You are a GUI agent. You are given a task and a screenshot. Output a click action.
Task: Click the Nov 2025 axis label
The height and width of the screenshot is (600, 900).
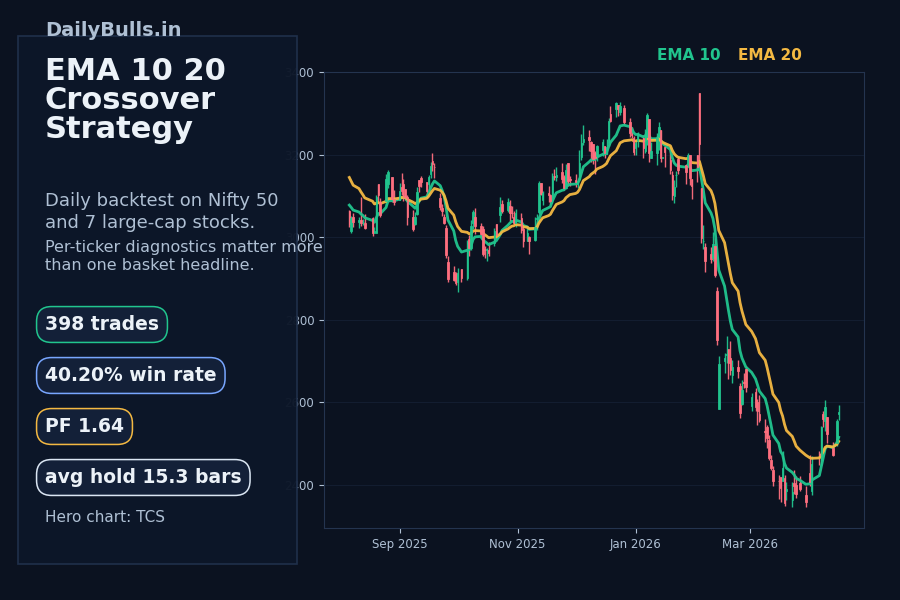pyautogui.click(x=517, y=544)
